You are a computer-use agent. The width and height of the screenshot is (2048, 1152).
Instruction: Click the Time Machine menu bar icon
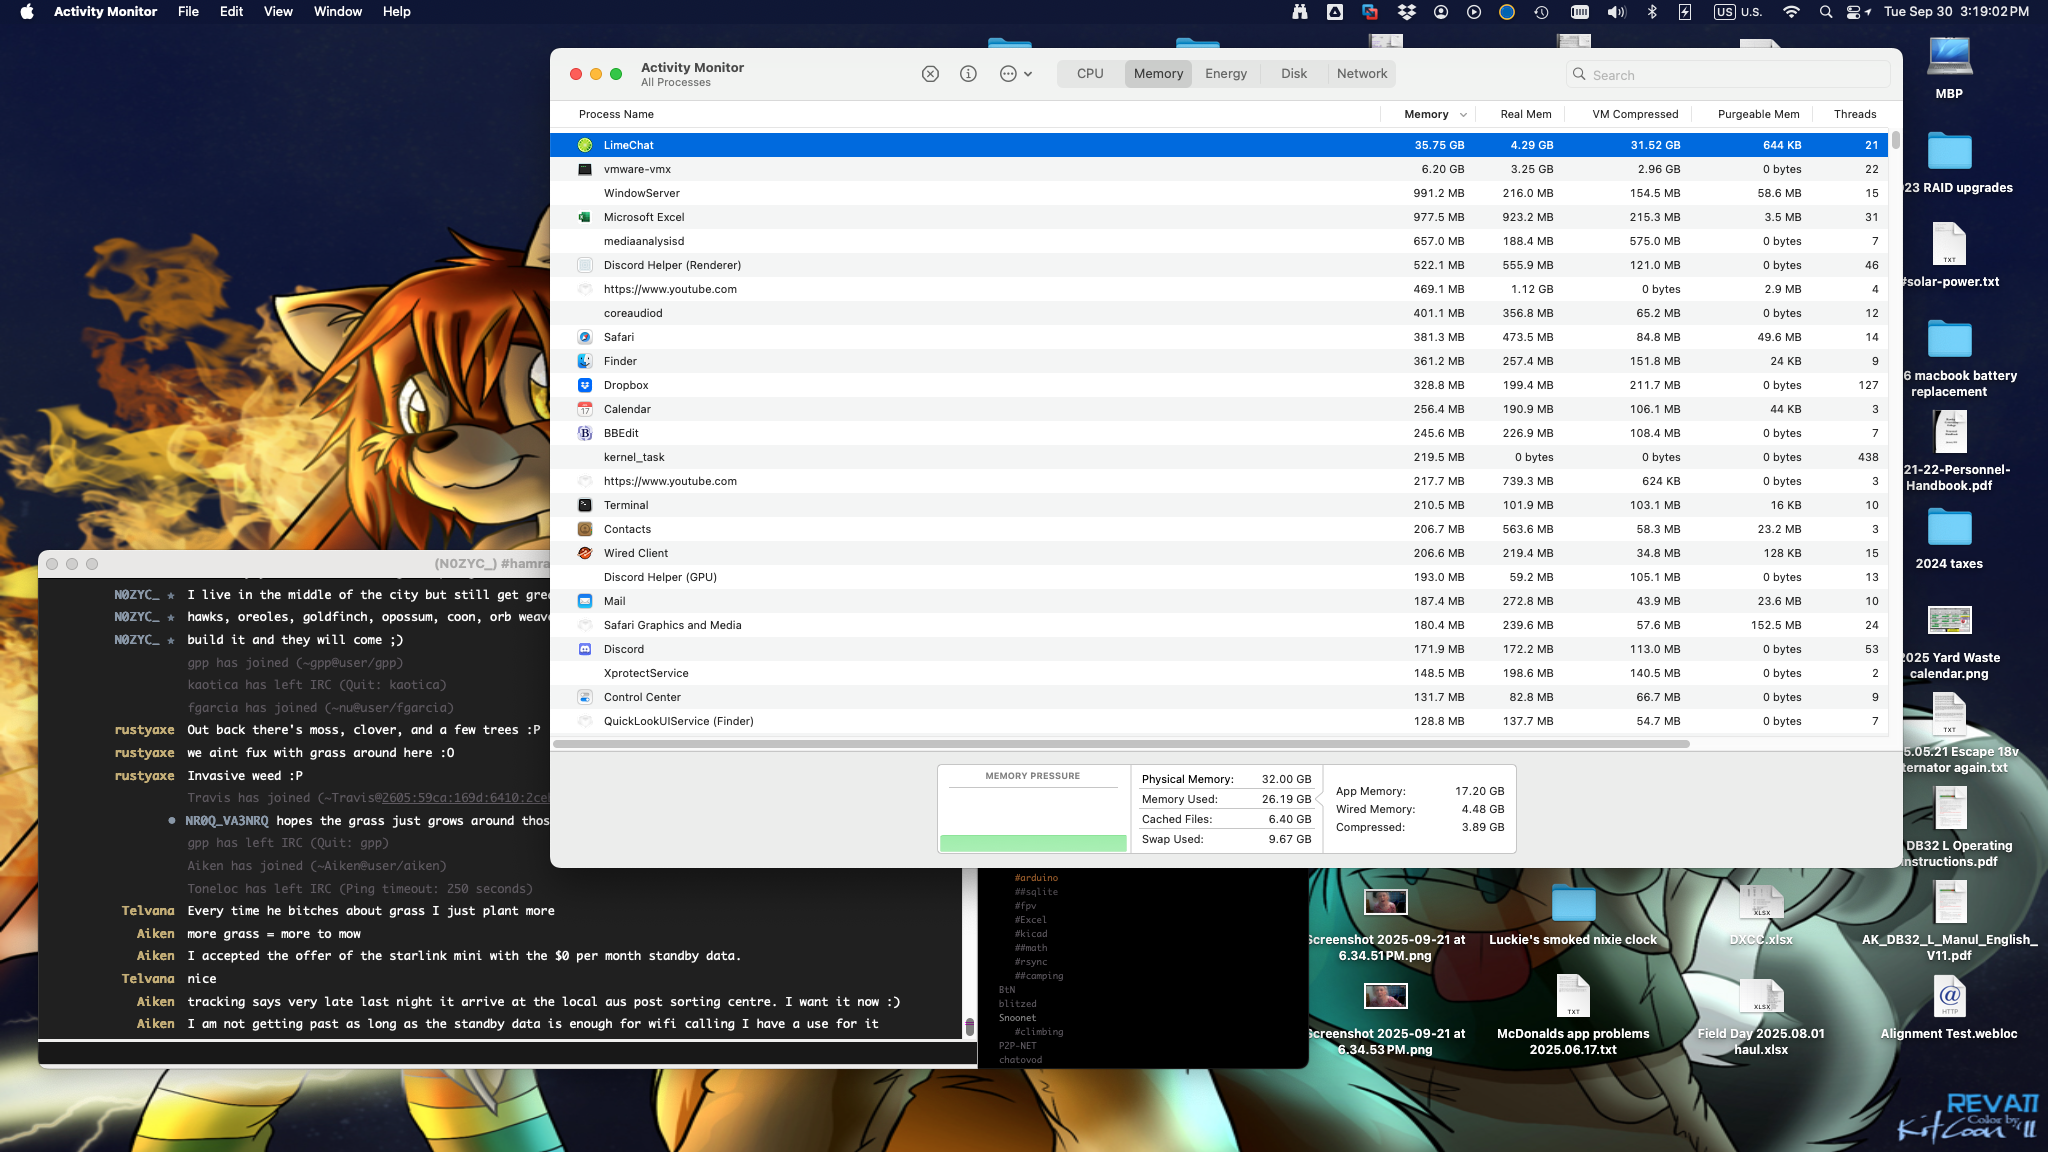[1542, 12]
